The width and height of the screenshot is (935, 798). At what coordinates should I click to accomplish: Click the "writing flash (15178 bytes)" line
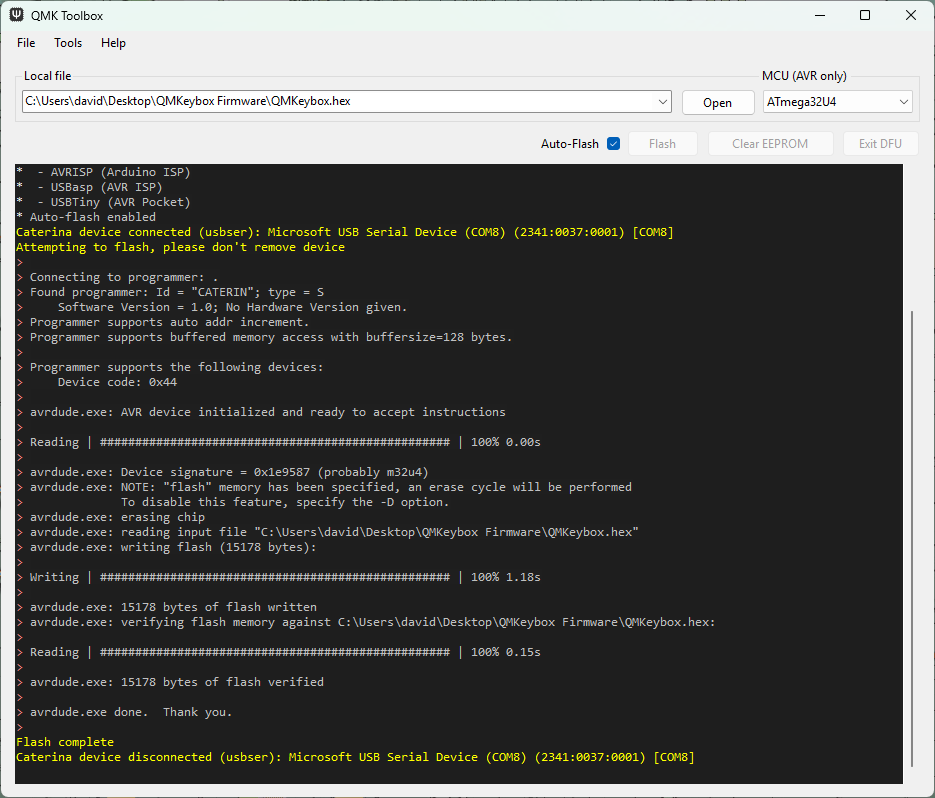coord(173,547)
